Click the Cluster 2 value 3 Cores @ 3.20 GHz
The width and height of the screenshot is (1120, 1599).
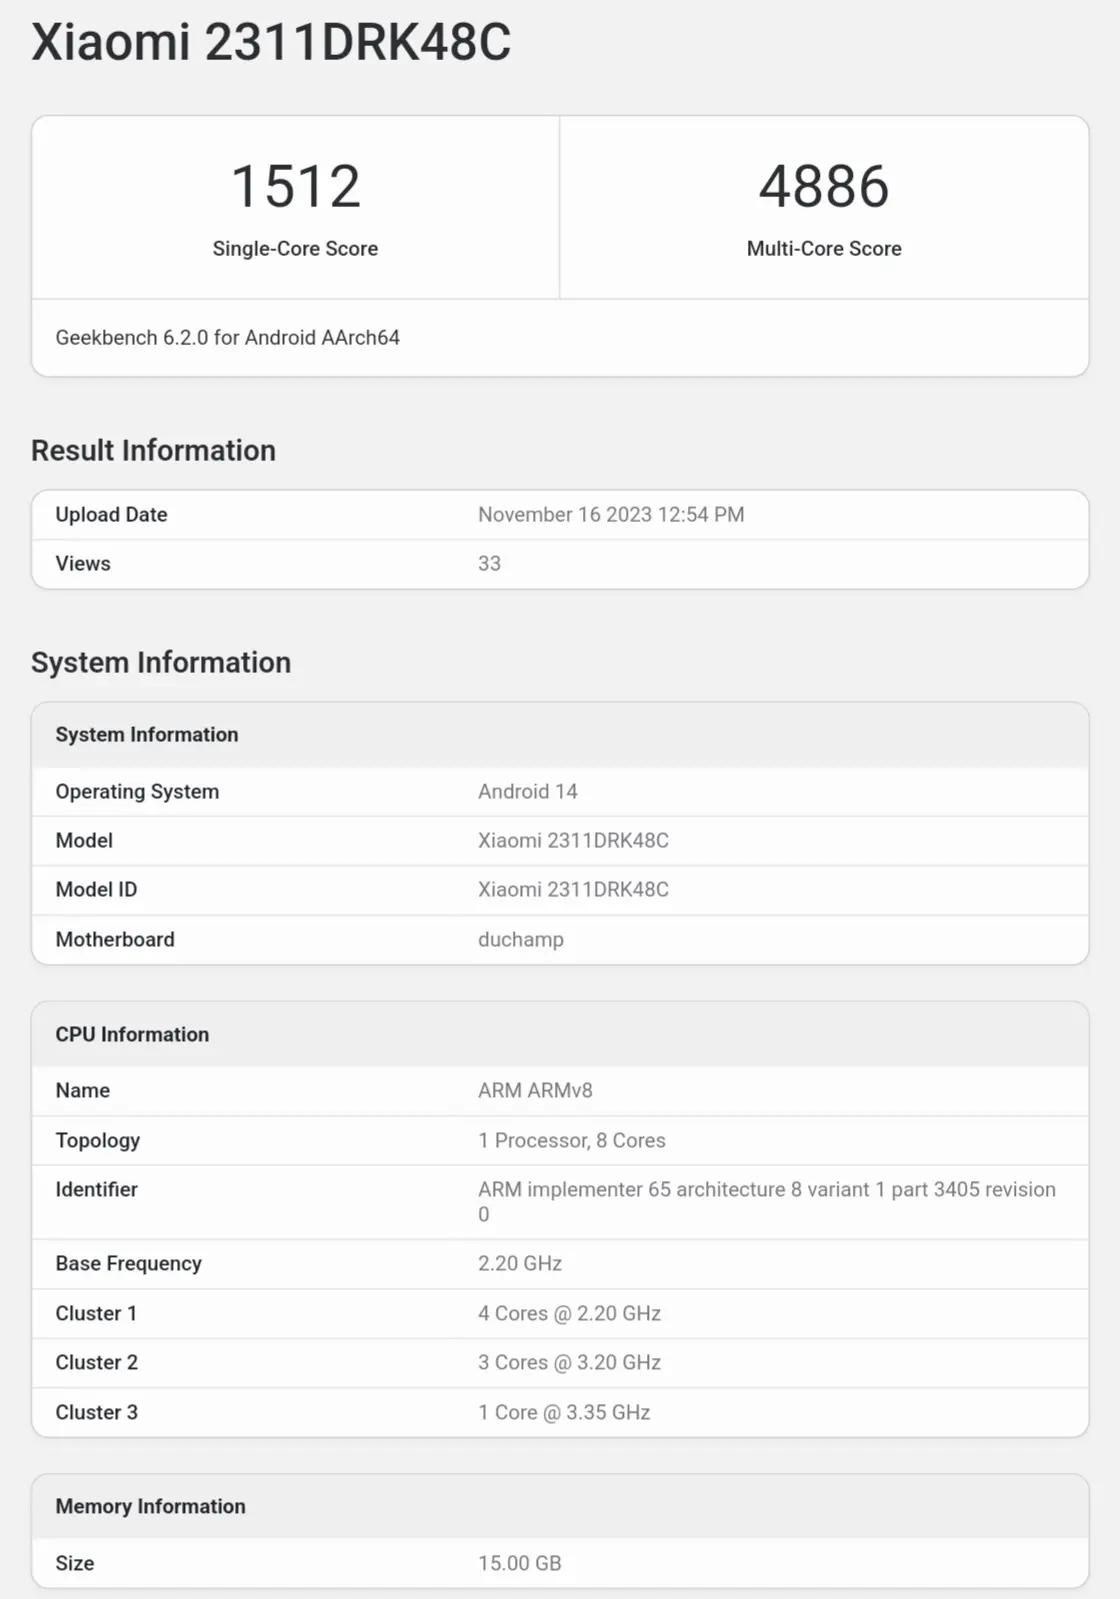(569, 1363)
